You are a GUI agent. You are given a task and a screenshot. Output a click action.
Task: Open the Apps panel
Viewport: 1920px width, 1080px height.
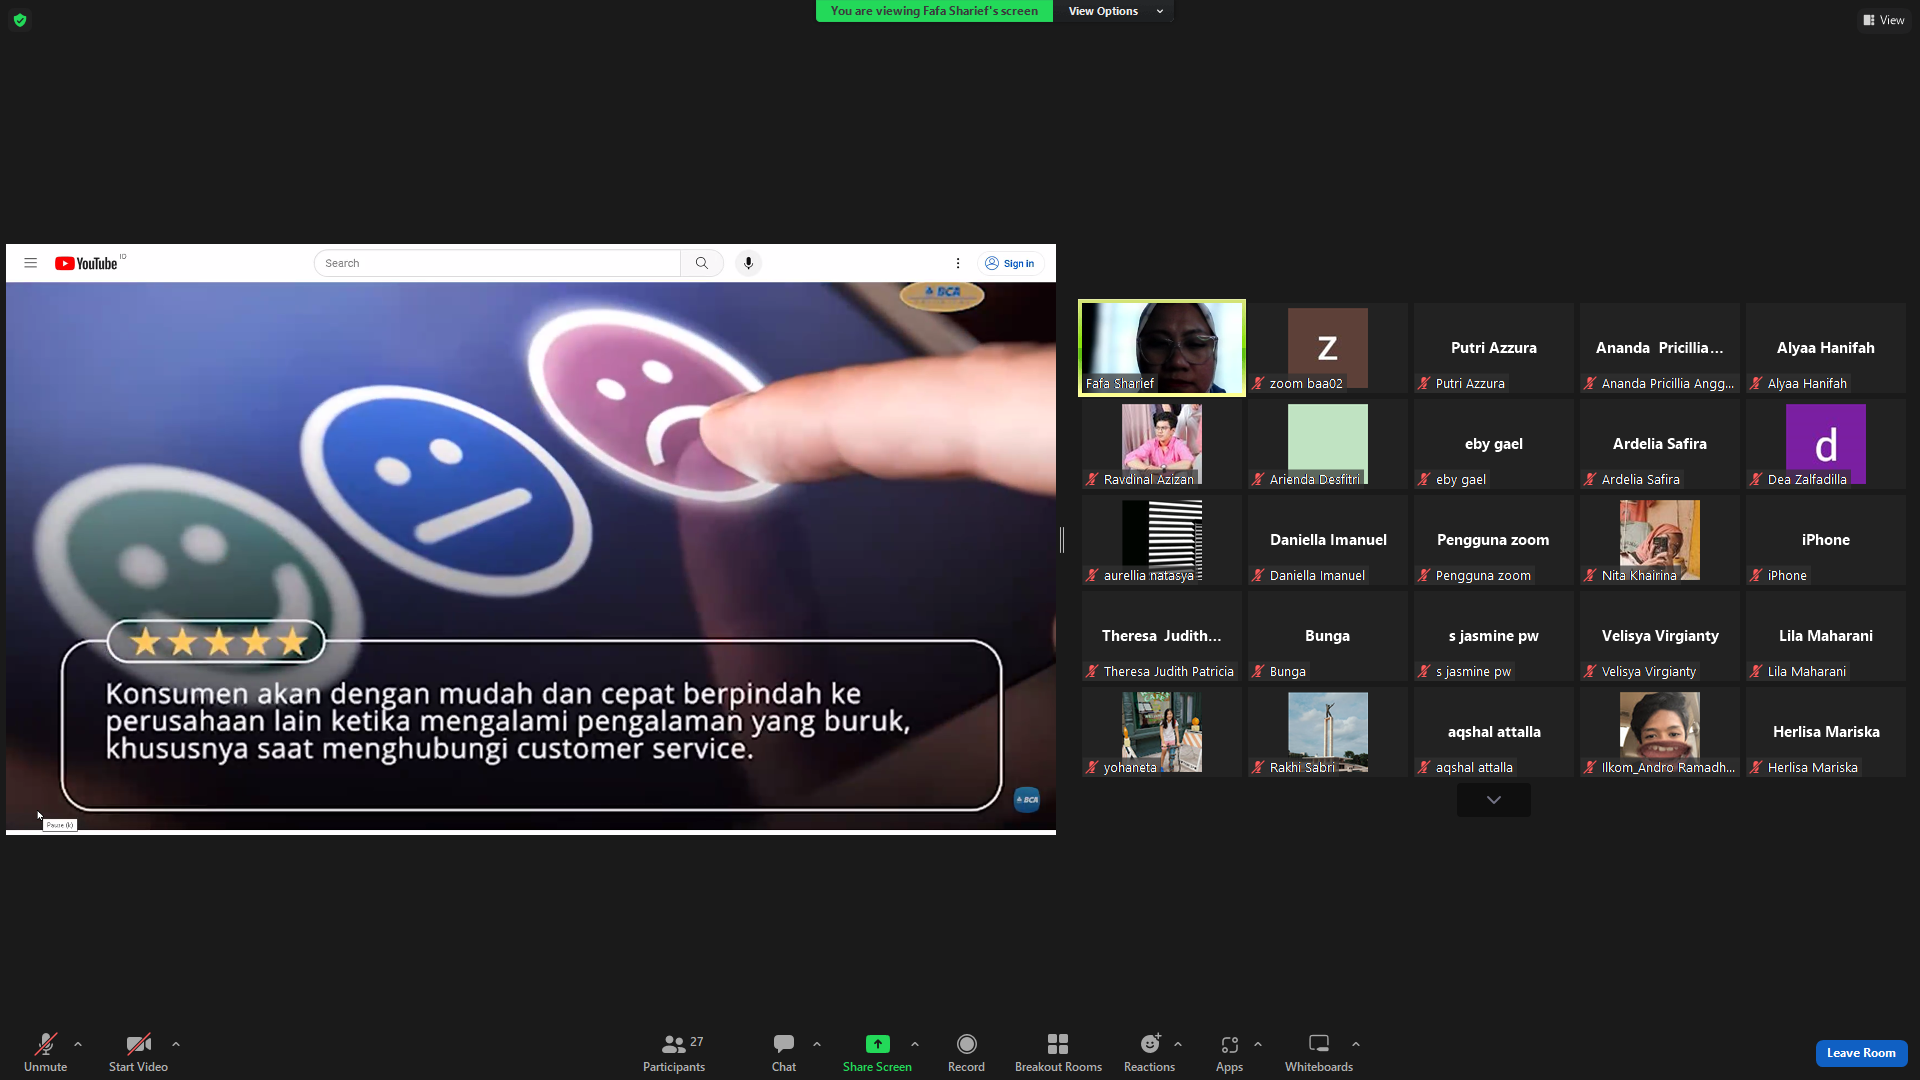[x=1229, y=1052]
